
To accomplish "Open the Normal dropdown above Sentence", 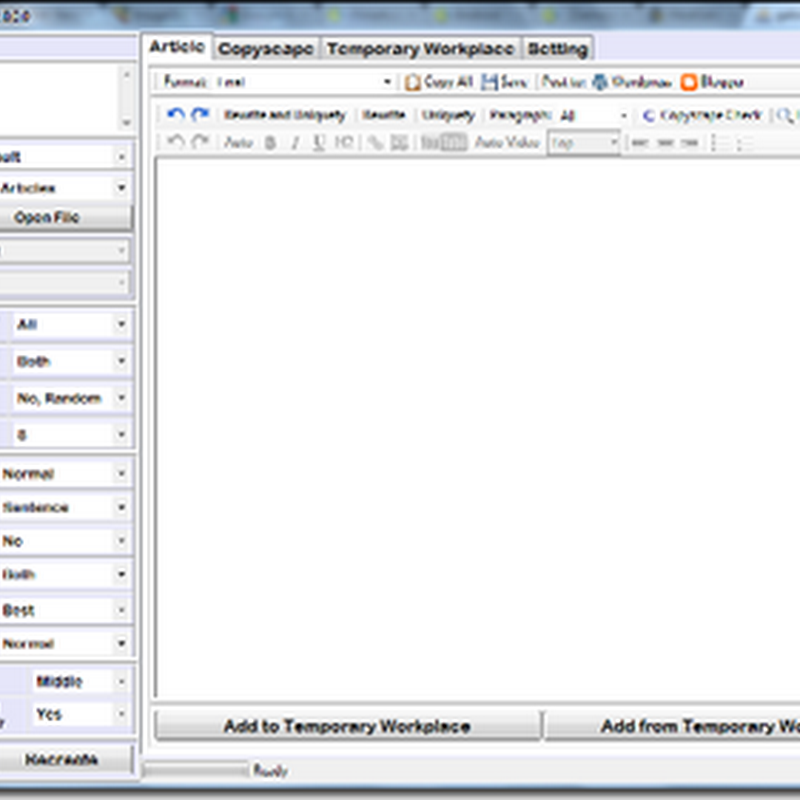I will (x=65, y=474).
